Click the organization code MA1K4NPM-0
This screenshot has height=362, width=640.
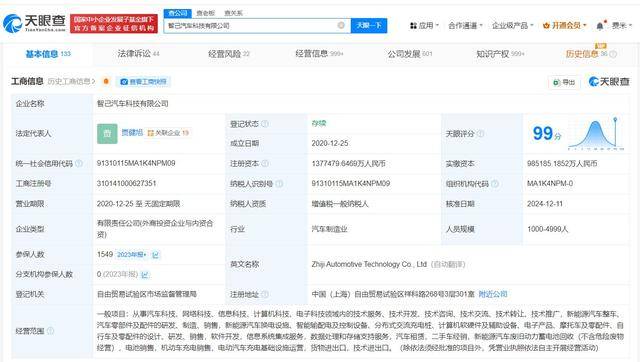[550, 184]
